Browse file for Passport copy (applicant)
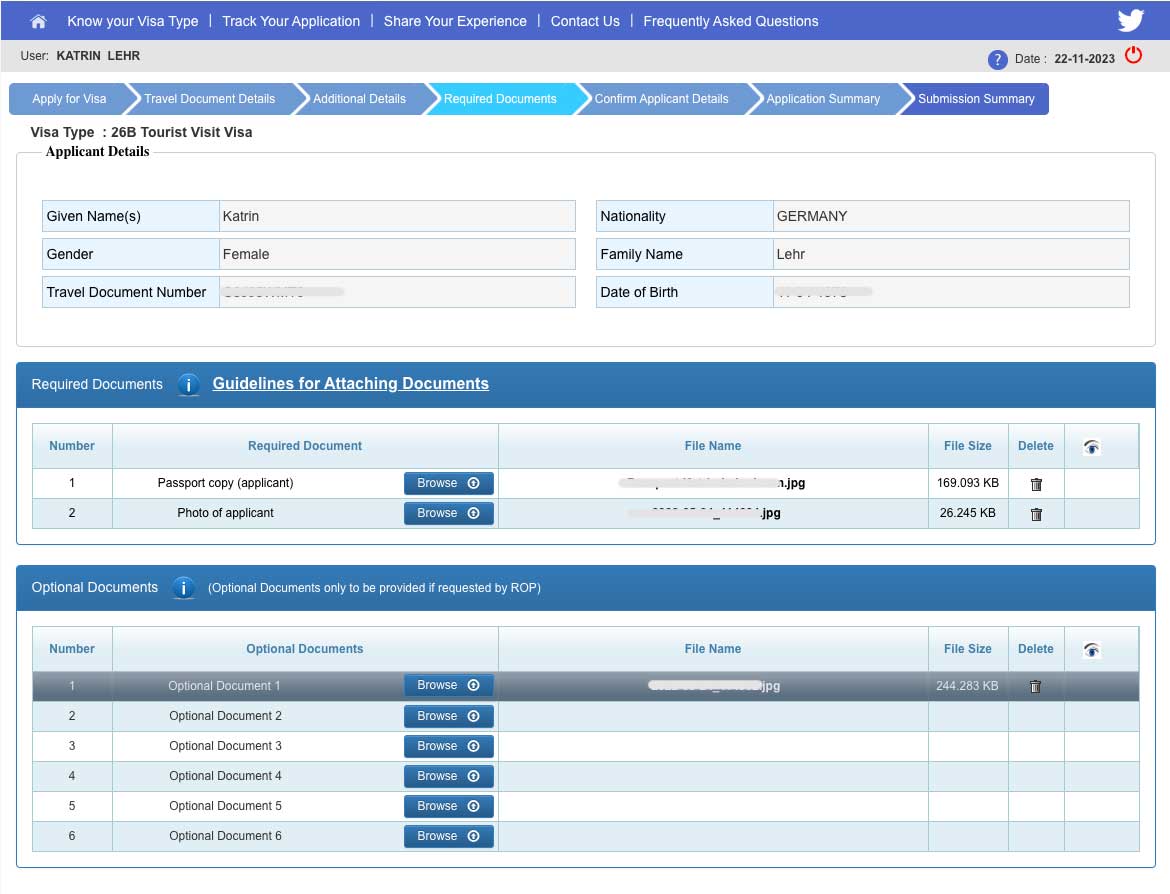Viewport: 1170px width, 894px height. coord(448,483)
